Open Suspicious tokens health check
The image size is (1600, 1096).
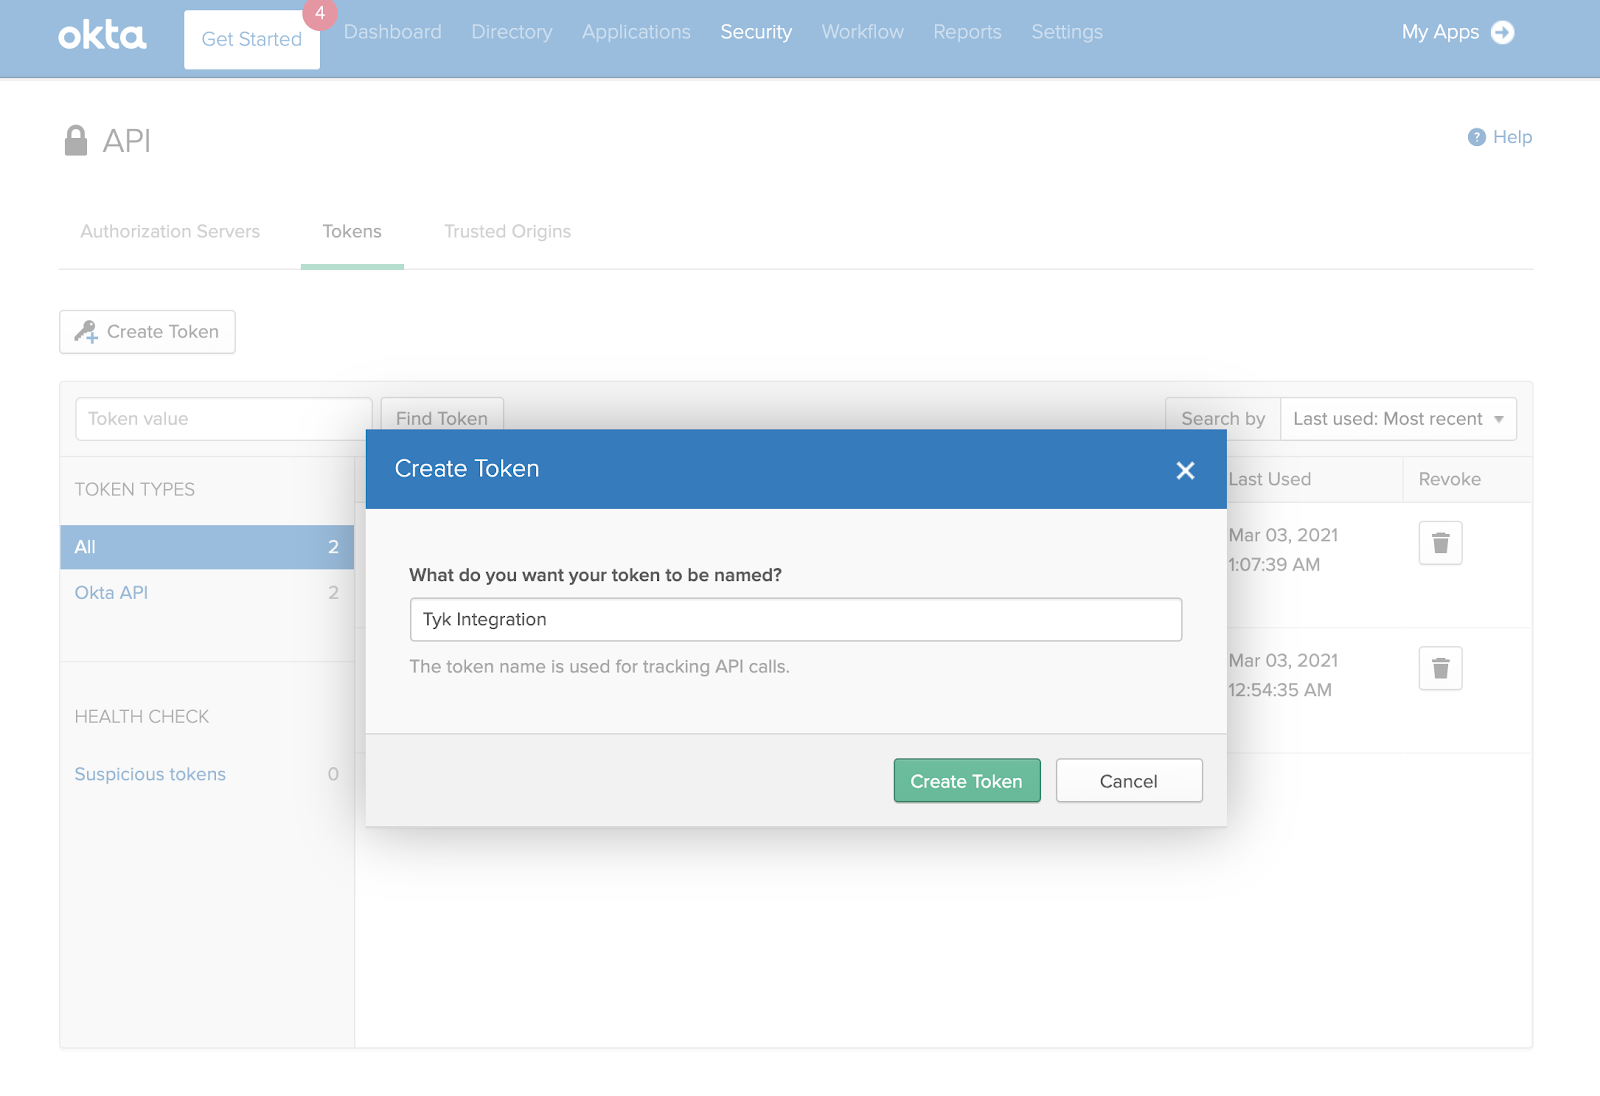pyautogui.click(x=150, y=774)
